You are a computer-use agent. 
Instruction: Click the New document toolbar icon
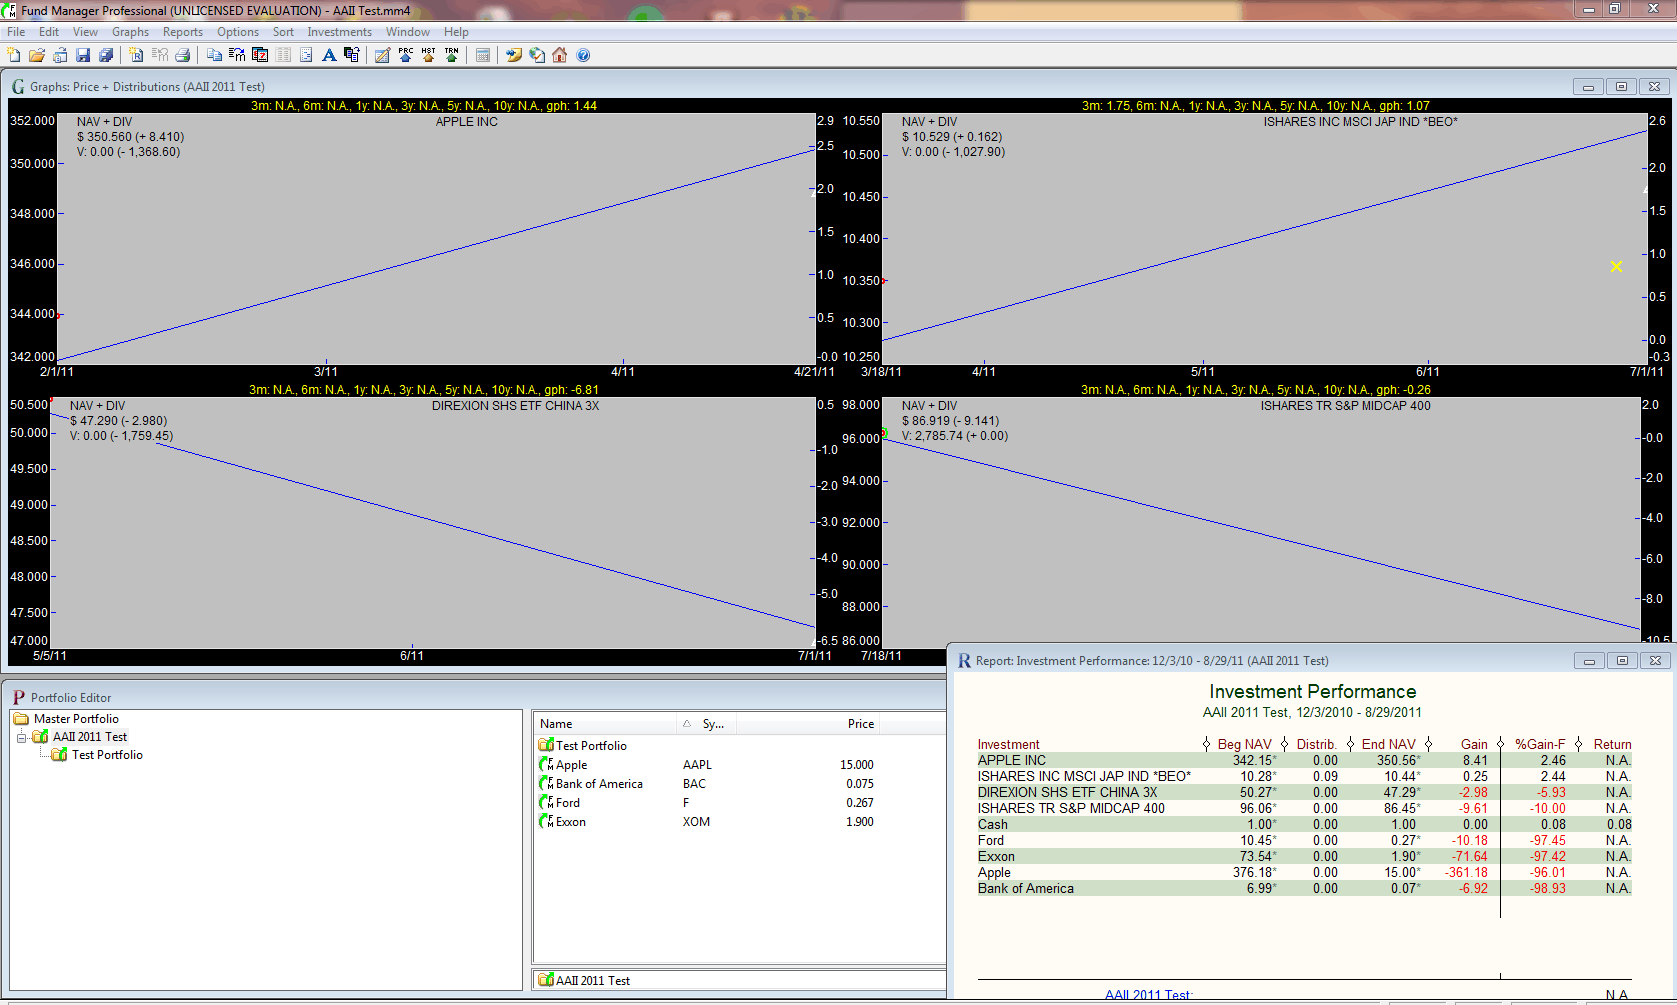click(14, 55)
